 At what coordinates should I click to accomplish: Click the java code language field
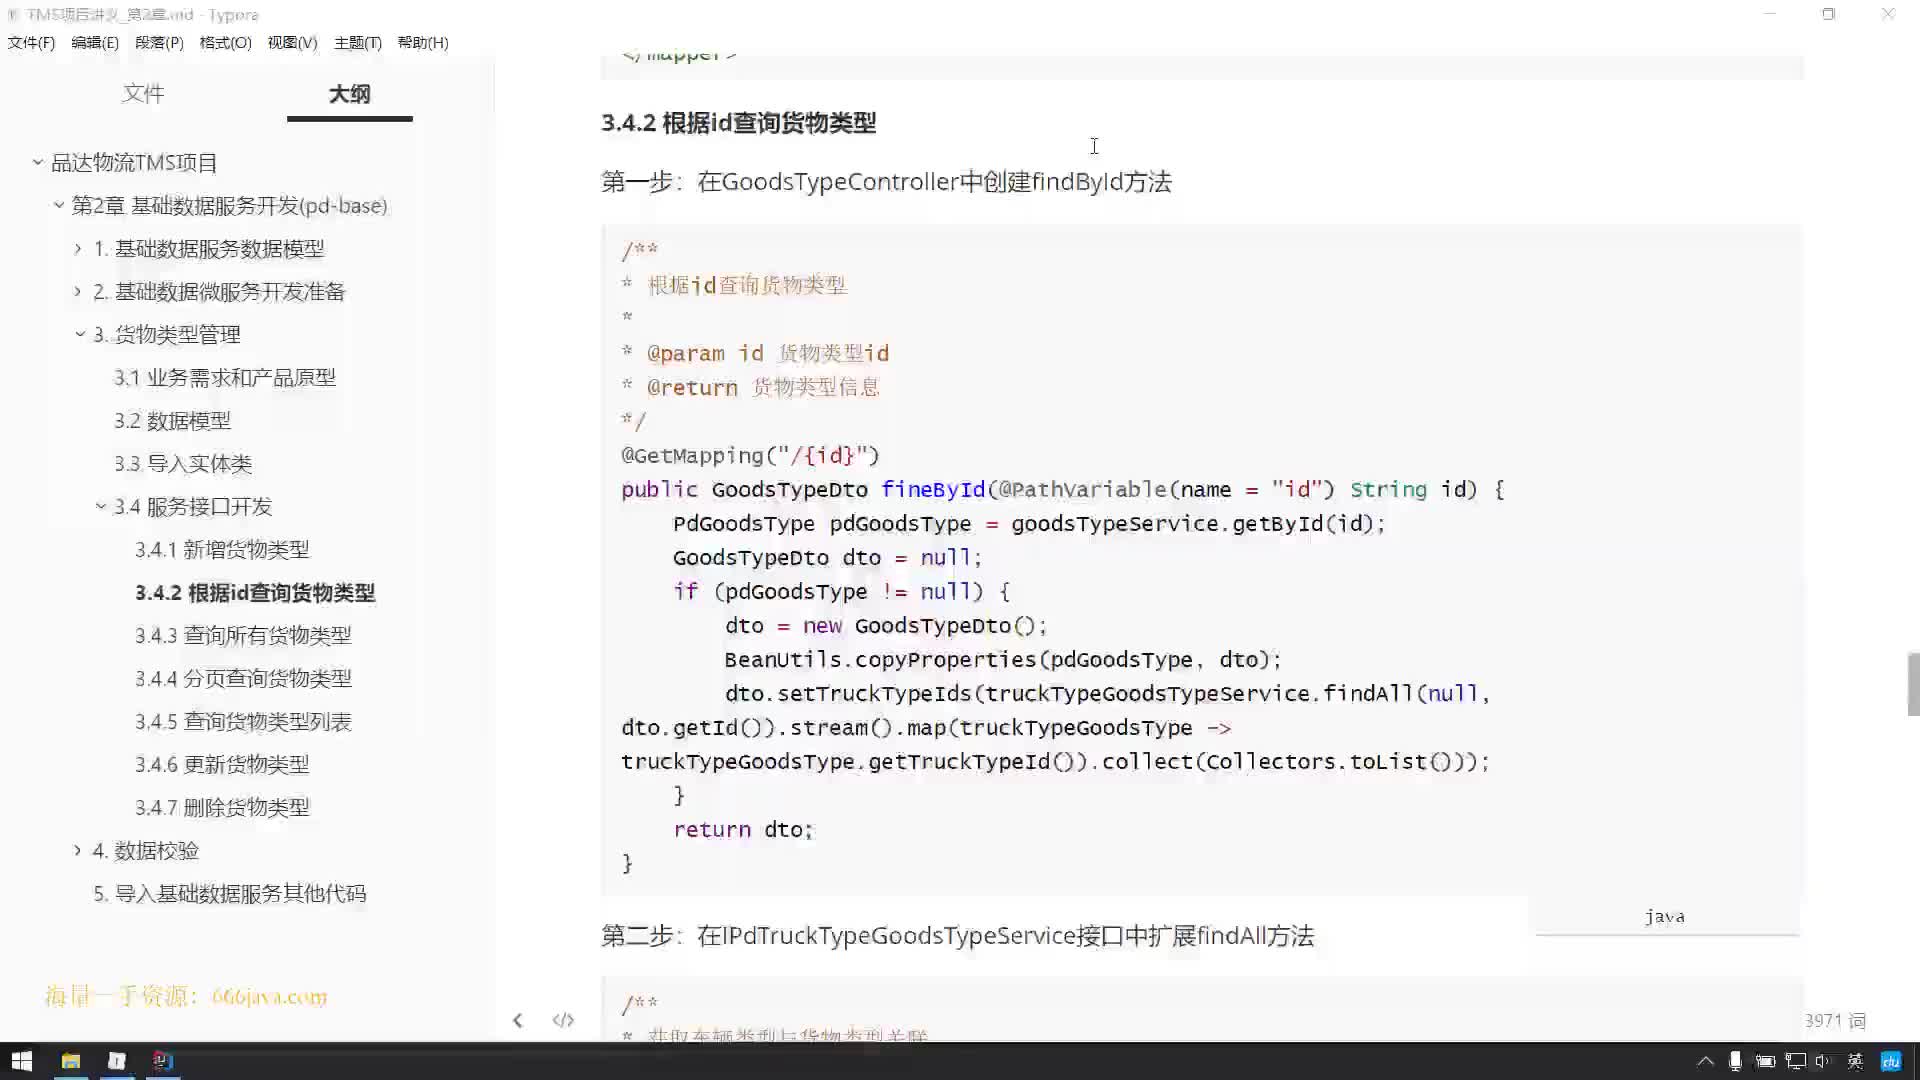pos(1667,916)
